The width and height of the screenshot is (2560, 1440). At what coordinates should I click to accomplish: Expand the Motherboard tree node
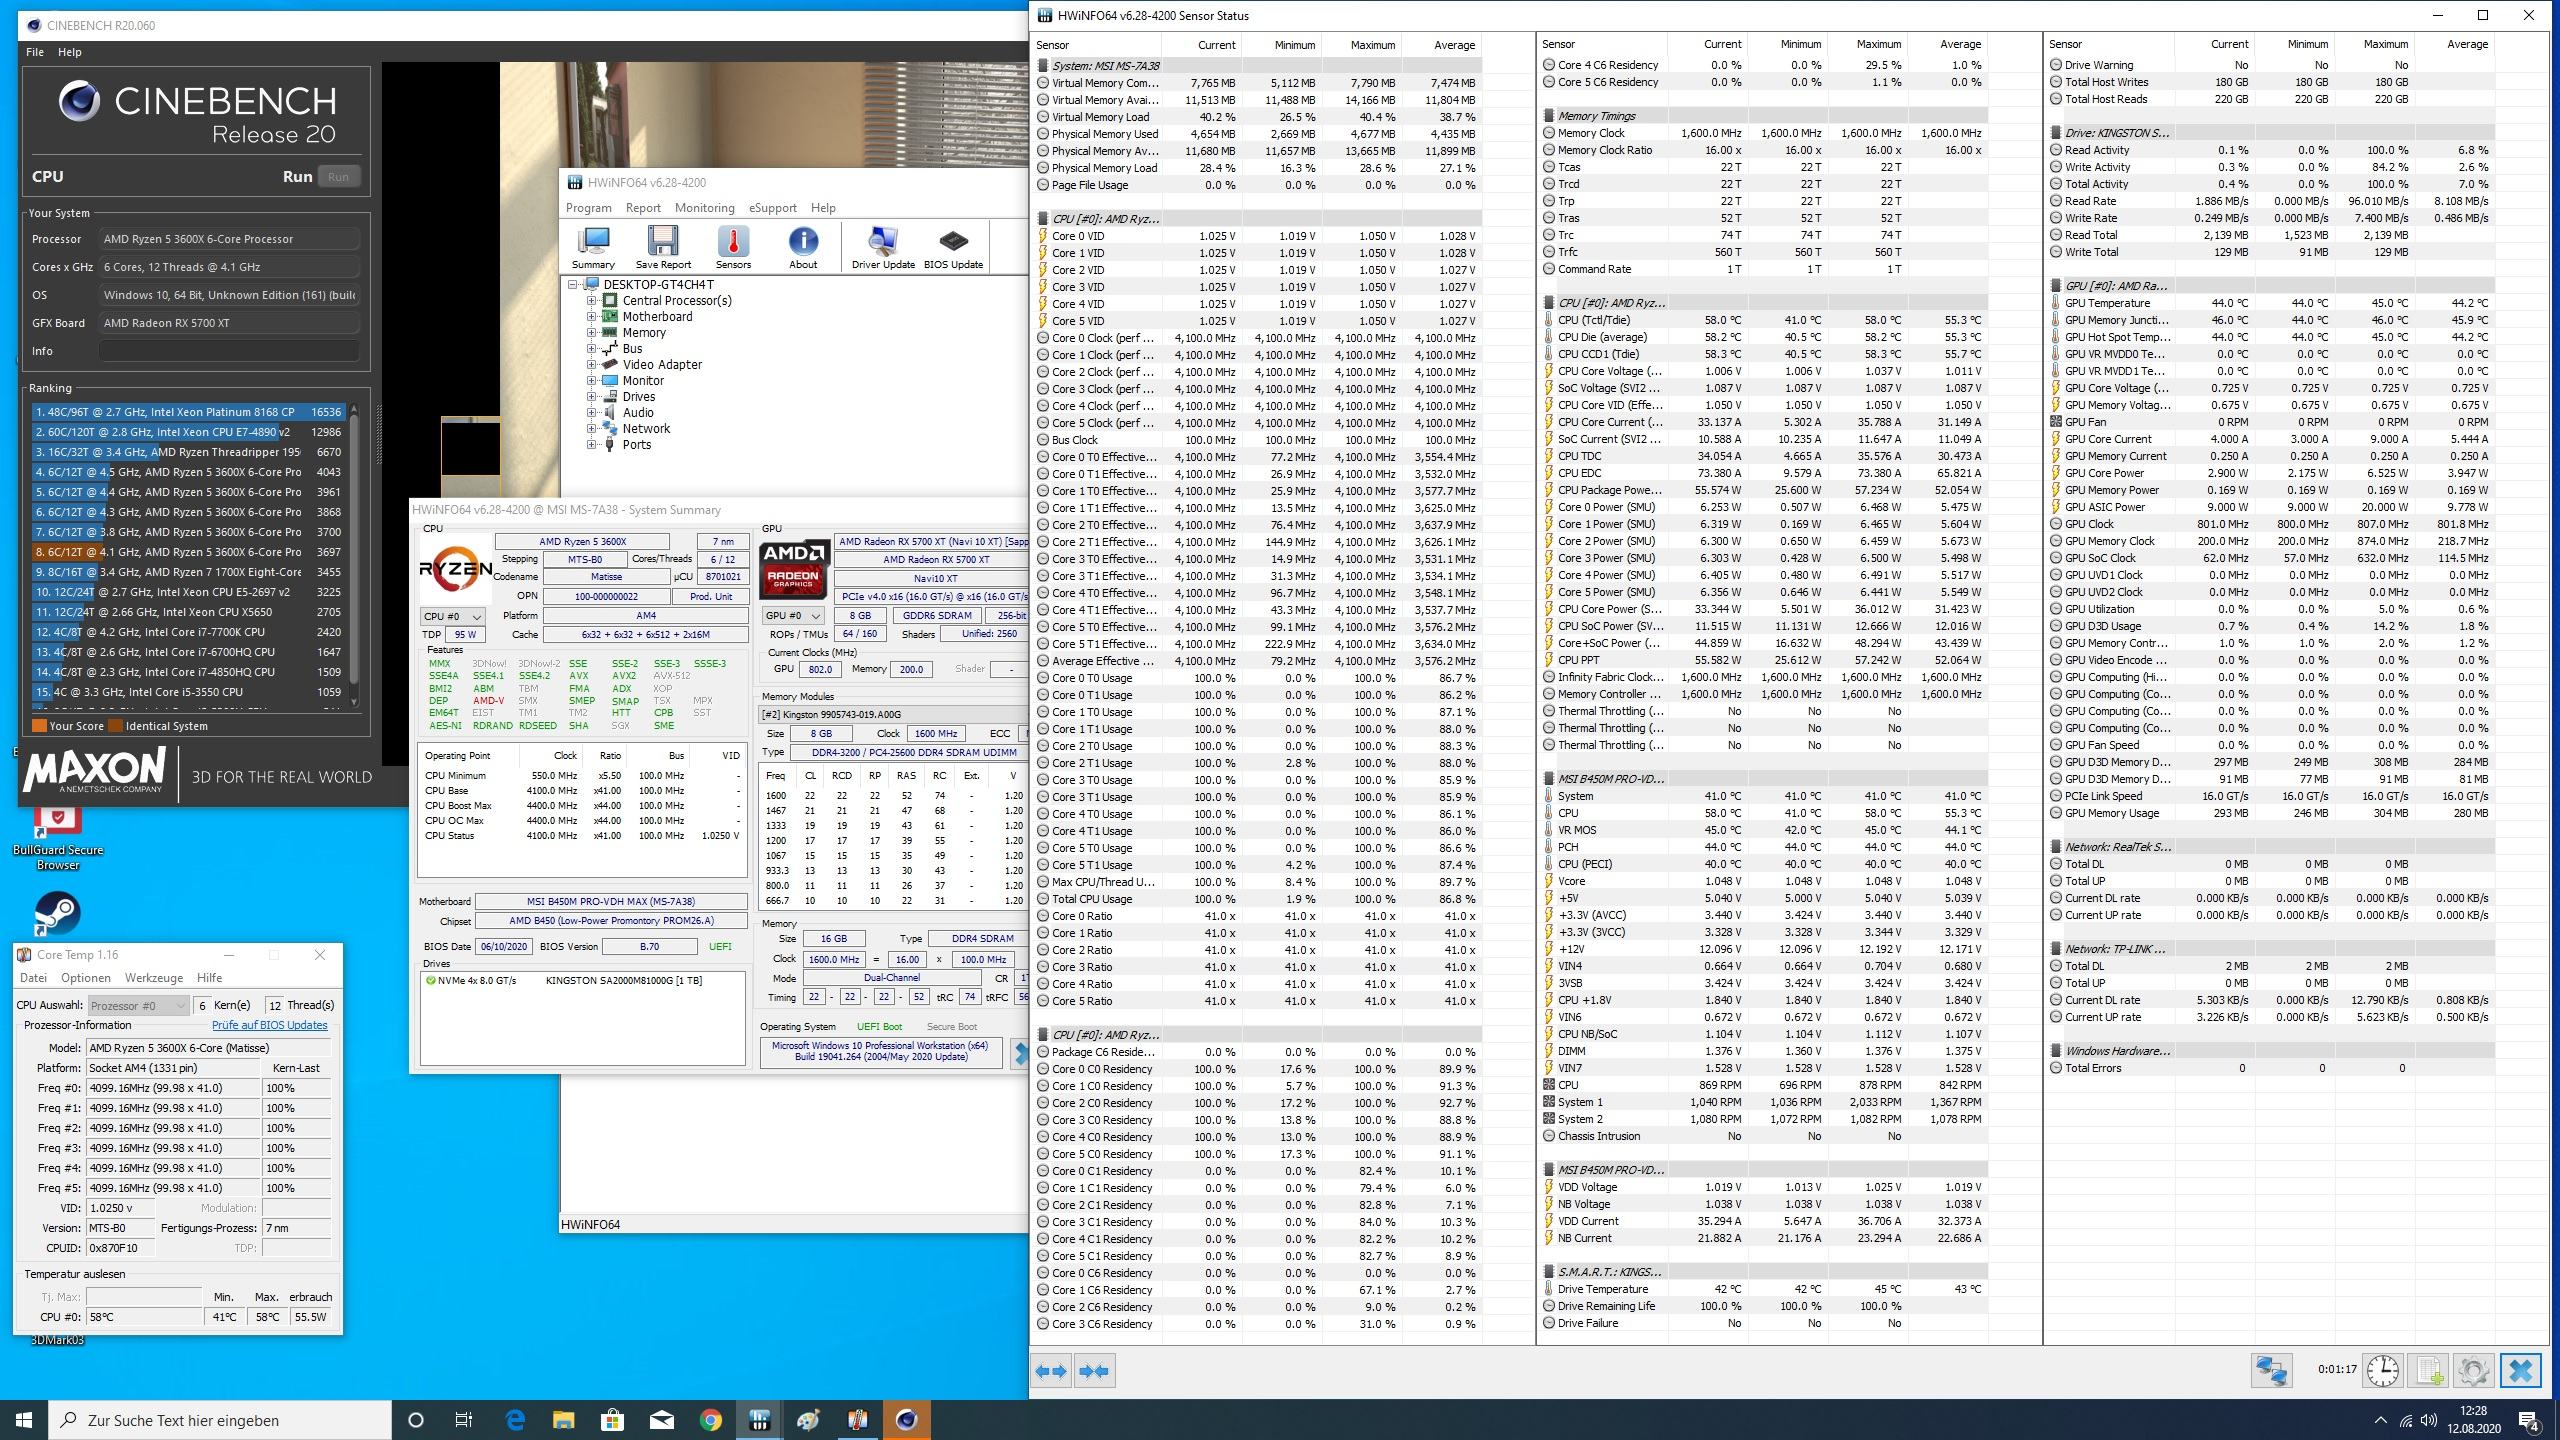coord(591,317)
